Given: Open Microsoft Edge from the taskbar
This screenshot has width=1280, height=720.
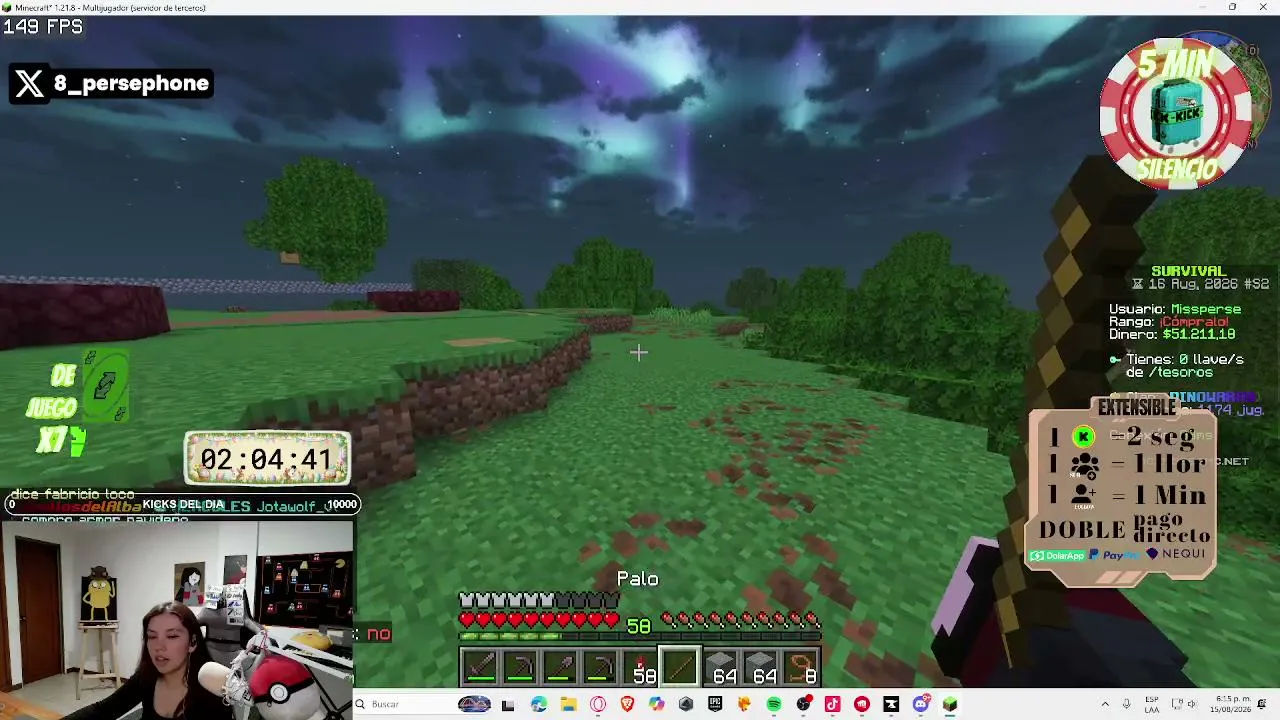Looking at the screenshot, I should point(539,704).
